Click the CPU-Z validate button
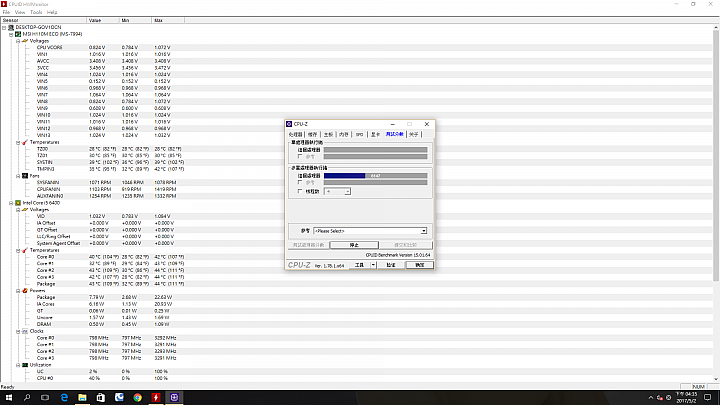Viewport: 720px width, 405px height. (391, 265)
